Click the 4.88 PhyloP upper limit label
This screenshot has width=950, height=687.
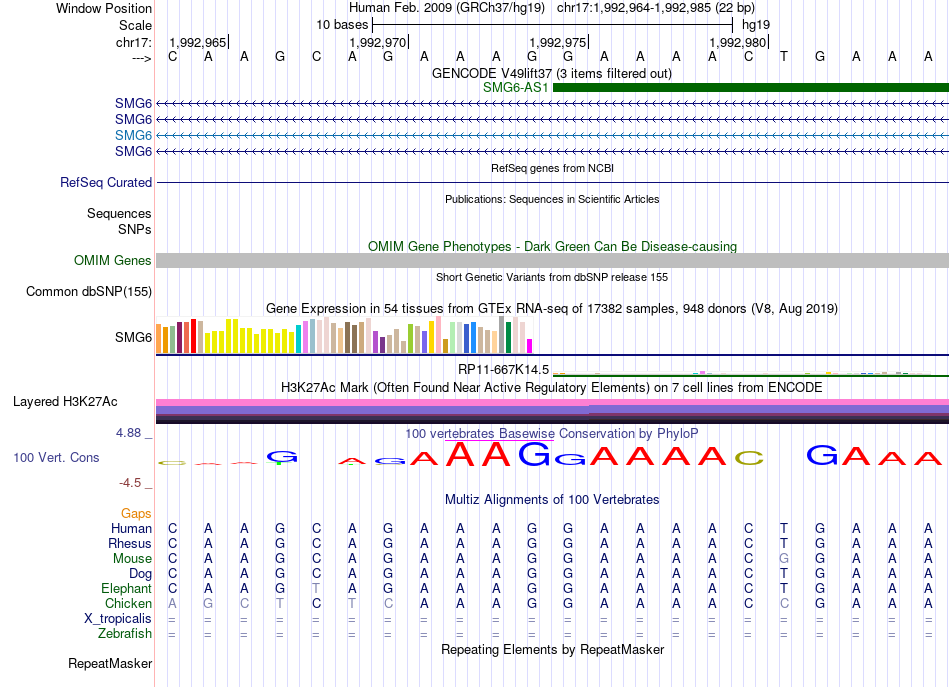(128, 433)
